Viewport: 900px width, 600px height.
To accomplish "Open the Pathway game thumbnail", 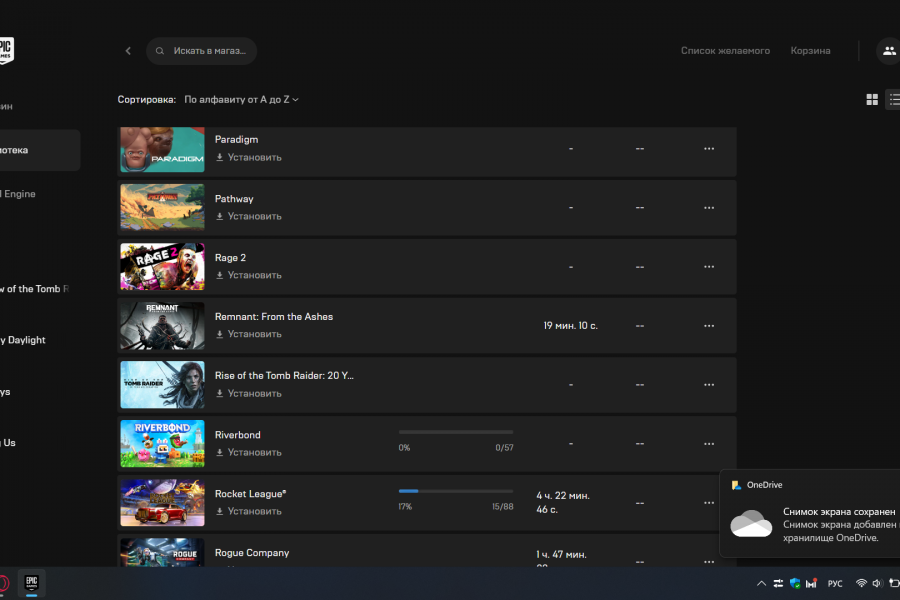I will coord(162,207).
